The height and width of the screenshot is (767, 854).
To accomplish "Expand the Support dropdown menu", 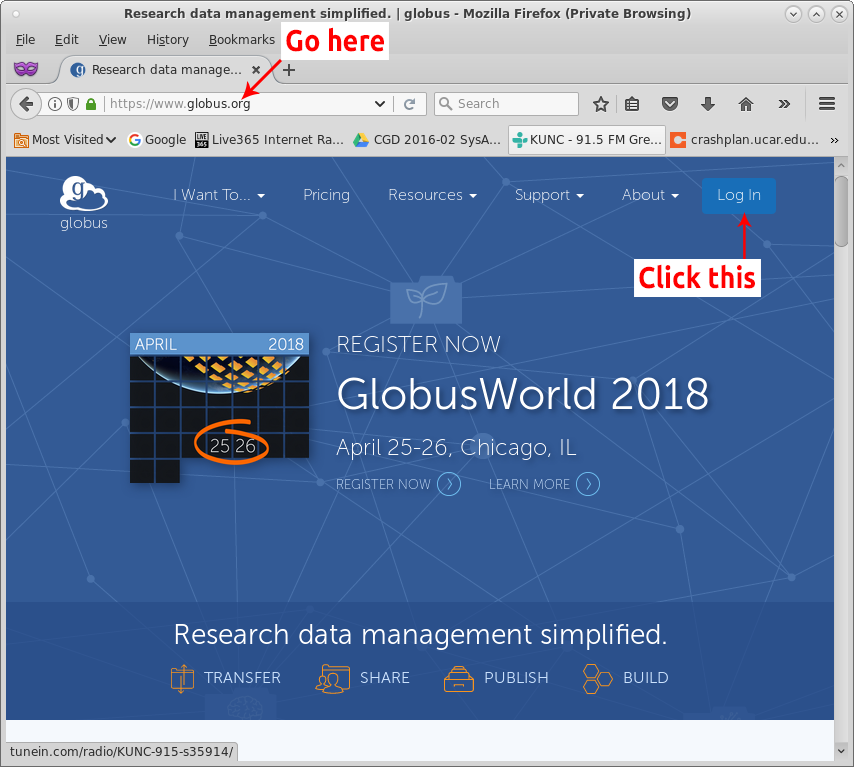I will coord(549,195).
